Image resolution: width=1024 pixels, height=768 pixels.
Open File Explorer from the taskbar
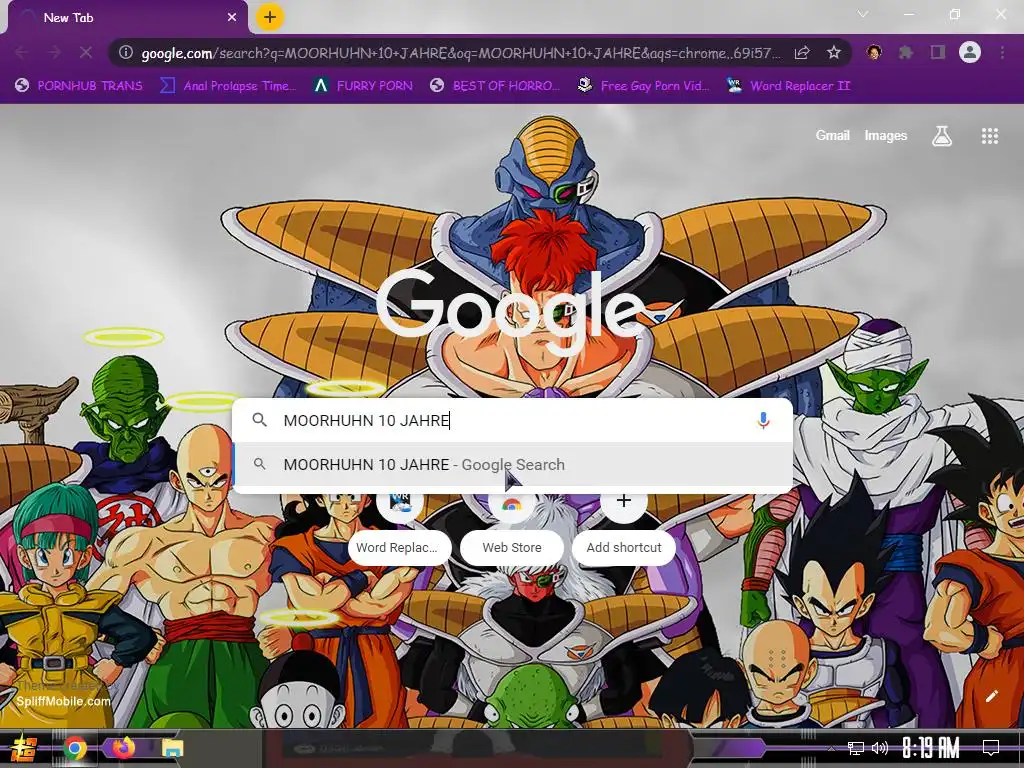[x=173, y=748]
